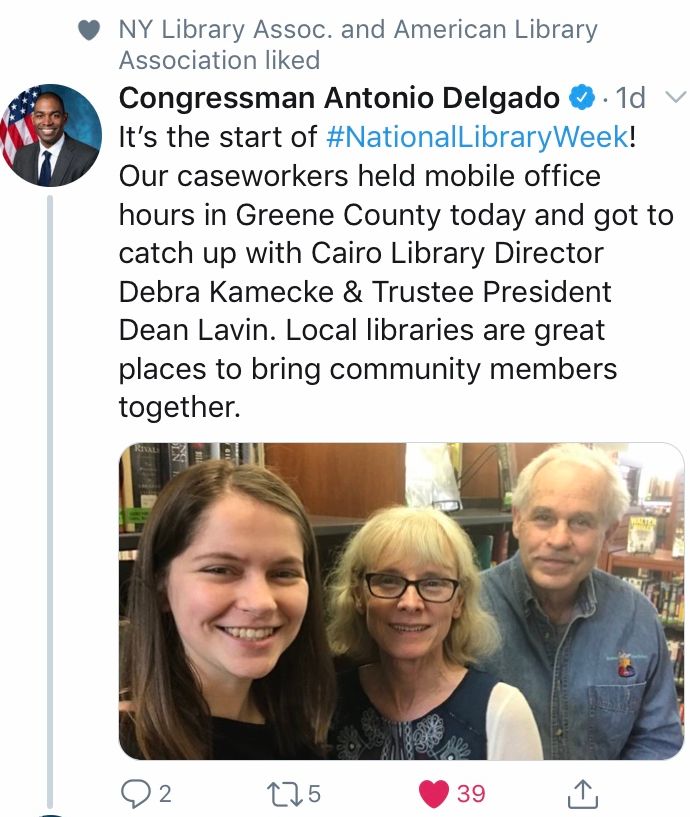
Task: Click the Debra Kamecke sentence in tweet
Action: coord(365,291)
